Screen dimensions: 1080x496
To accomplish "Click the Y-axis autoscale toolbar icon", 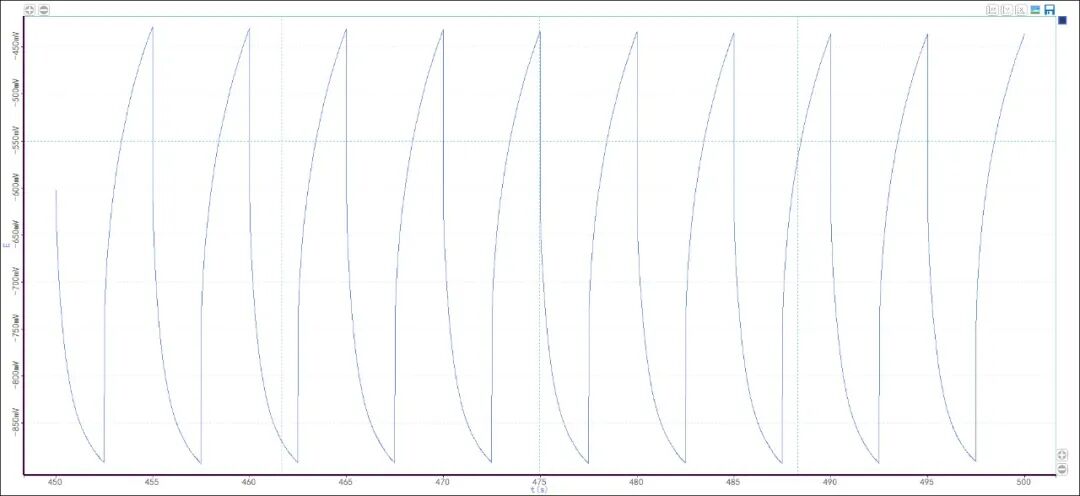I will [1007, 10].
